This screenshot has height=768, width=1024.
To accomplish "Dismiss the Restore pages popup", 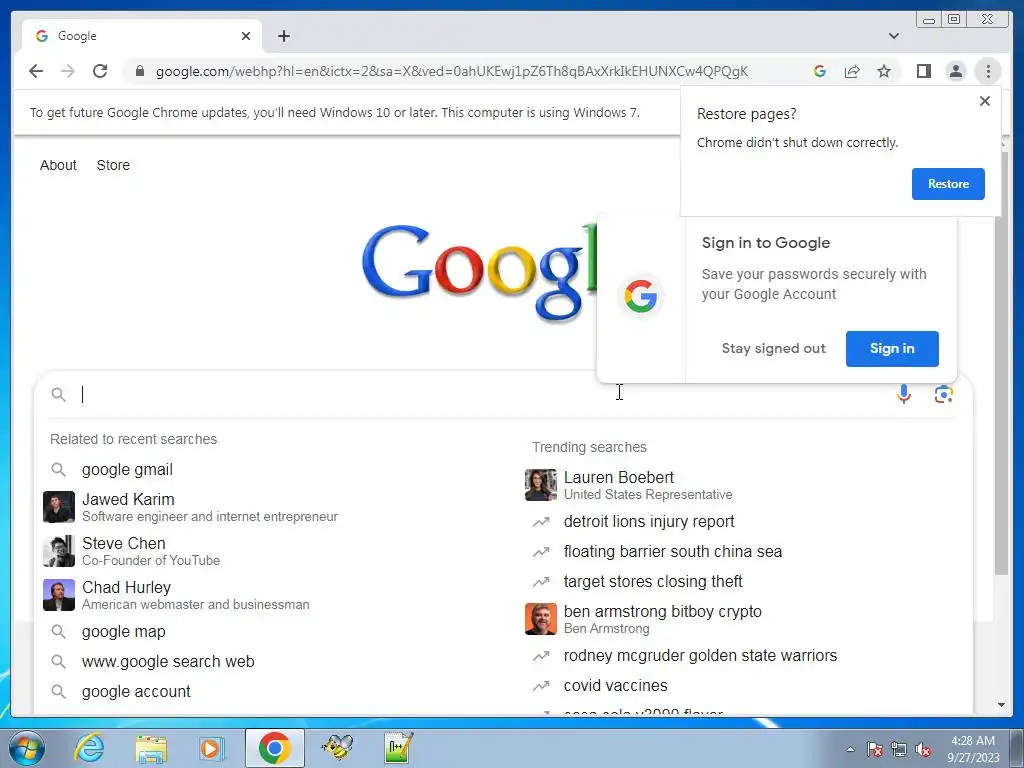I will 985,101.
